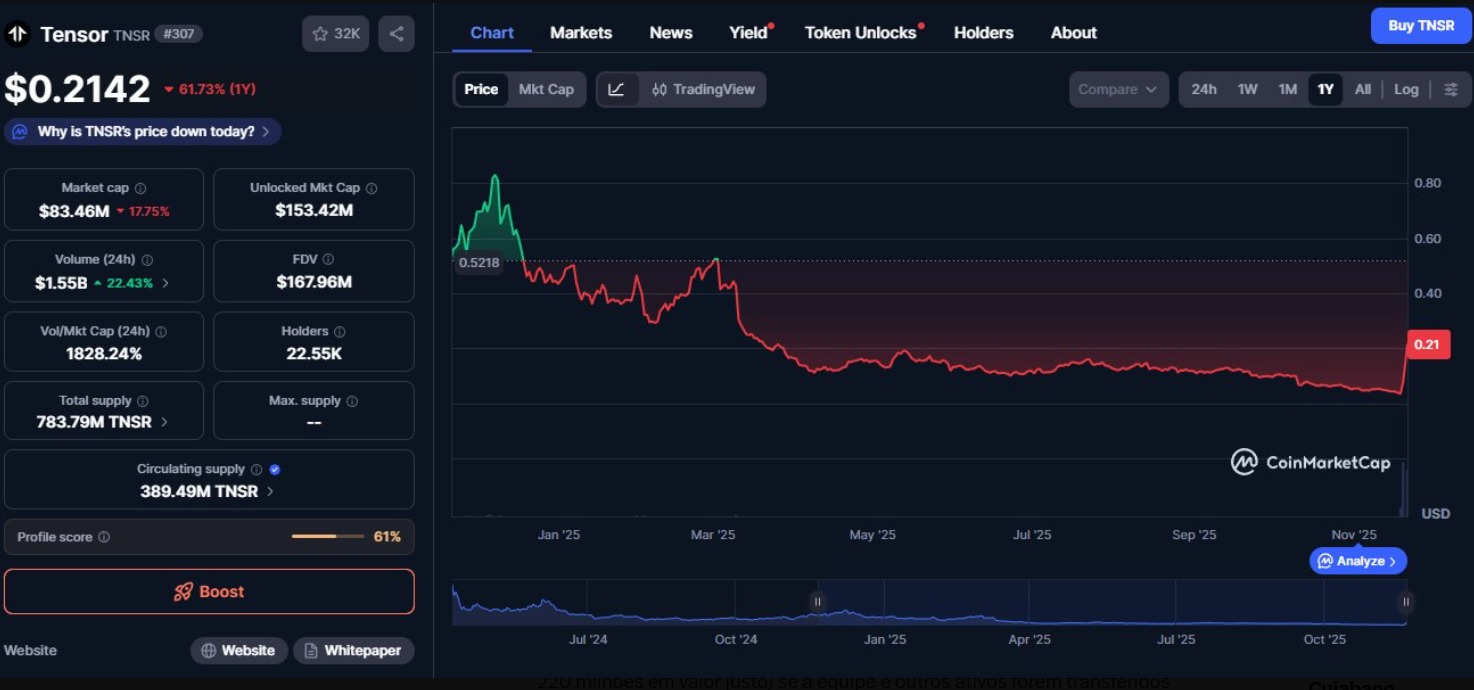The image size is (1474, 690).
Task: Toggle chart to Mkt Cap view
Action: coord(546,89)
